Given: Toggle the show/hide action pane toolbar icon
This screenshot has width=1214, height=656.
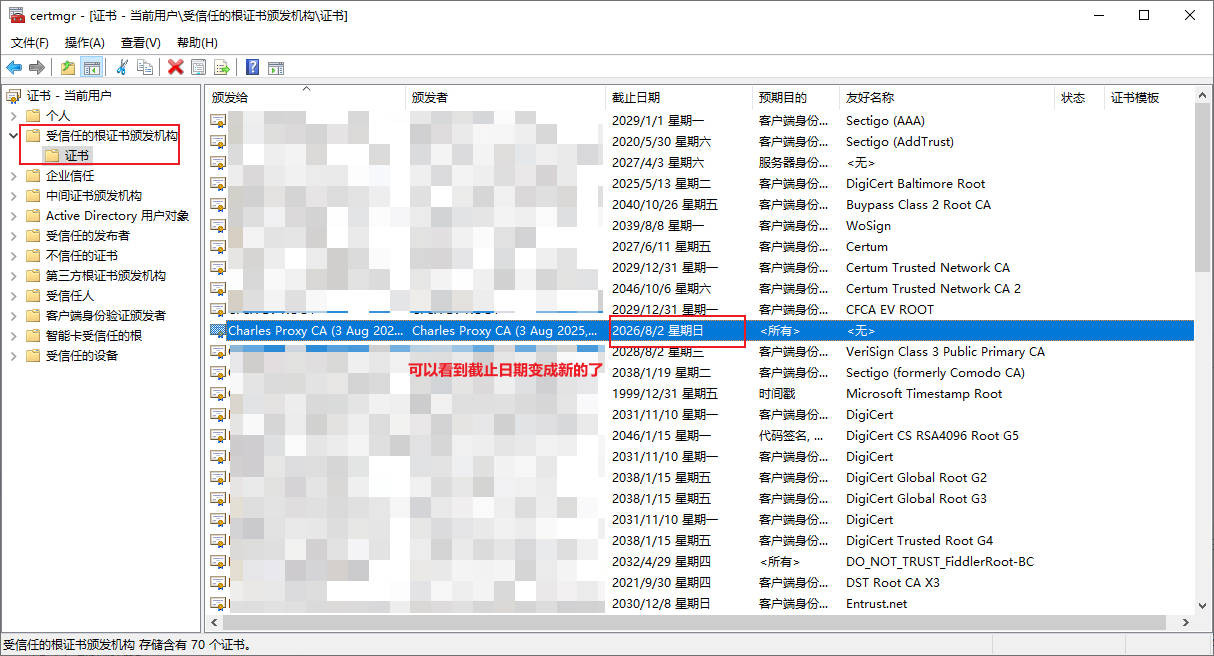Looking at the screenshot, I should (x=276, y=67).
